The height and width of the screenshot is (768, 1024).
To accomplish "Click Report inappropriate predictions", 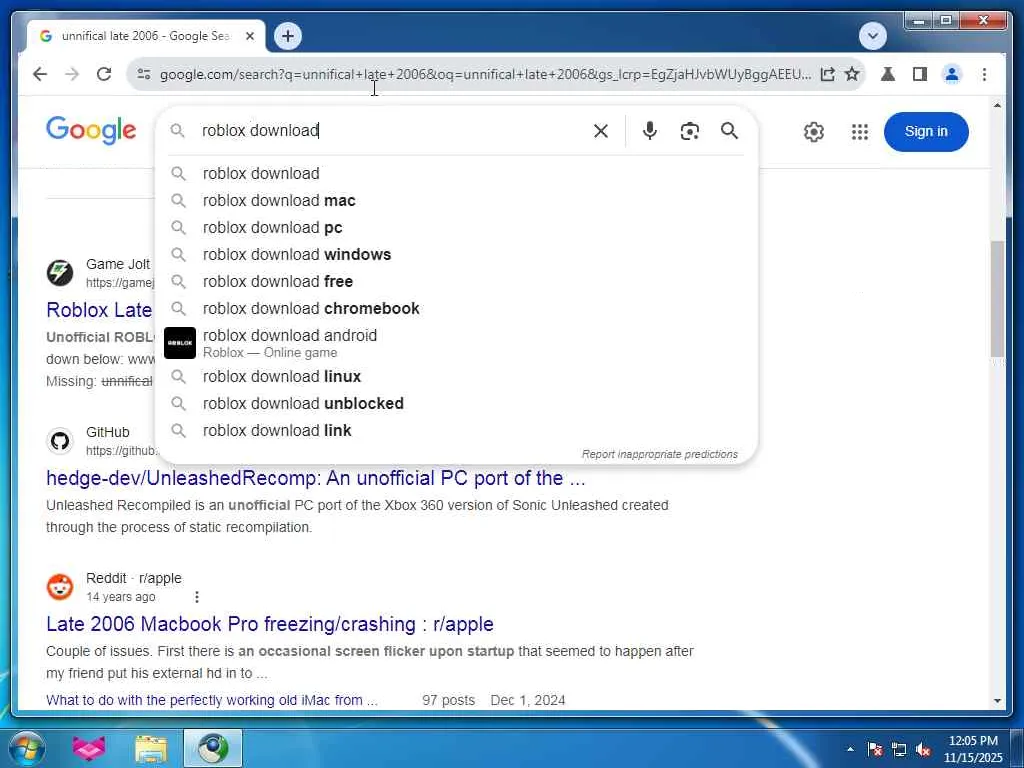I will [660, 454].
